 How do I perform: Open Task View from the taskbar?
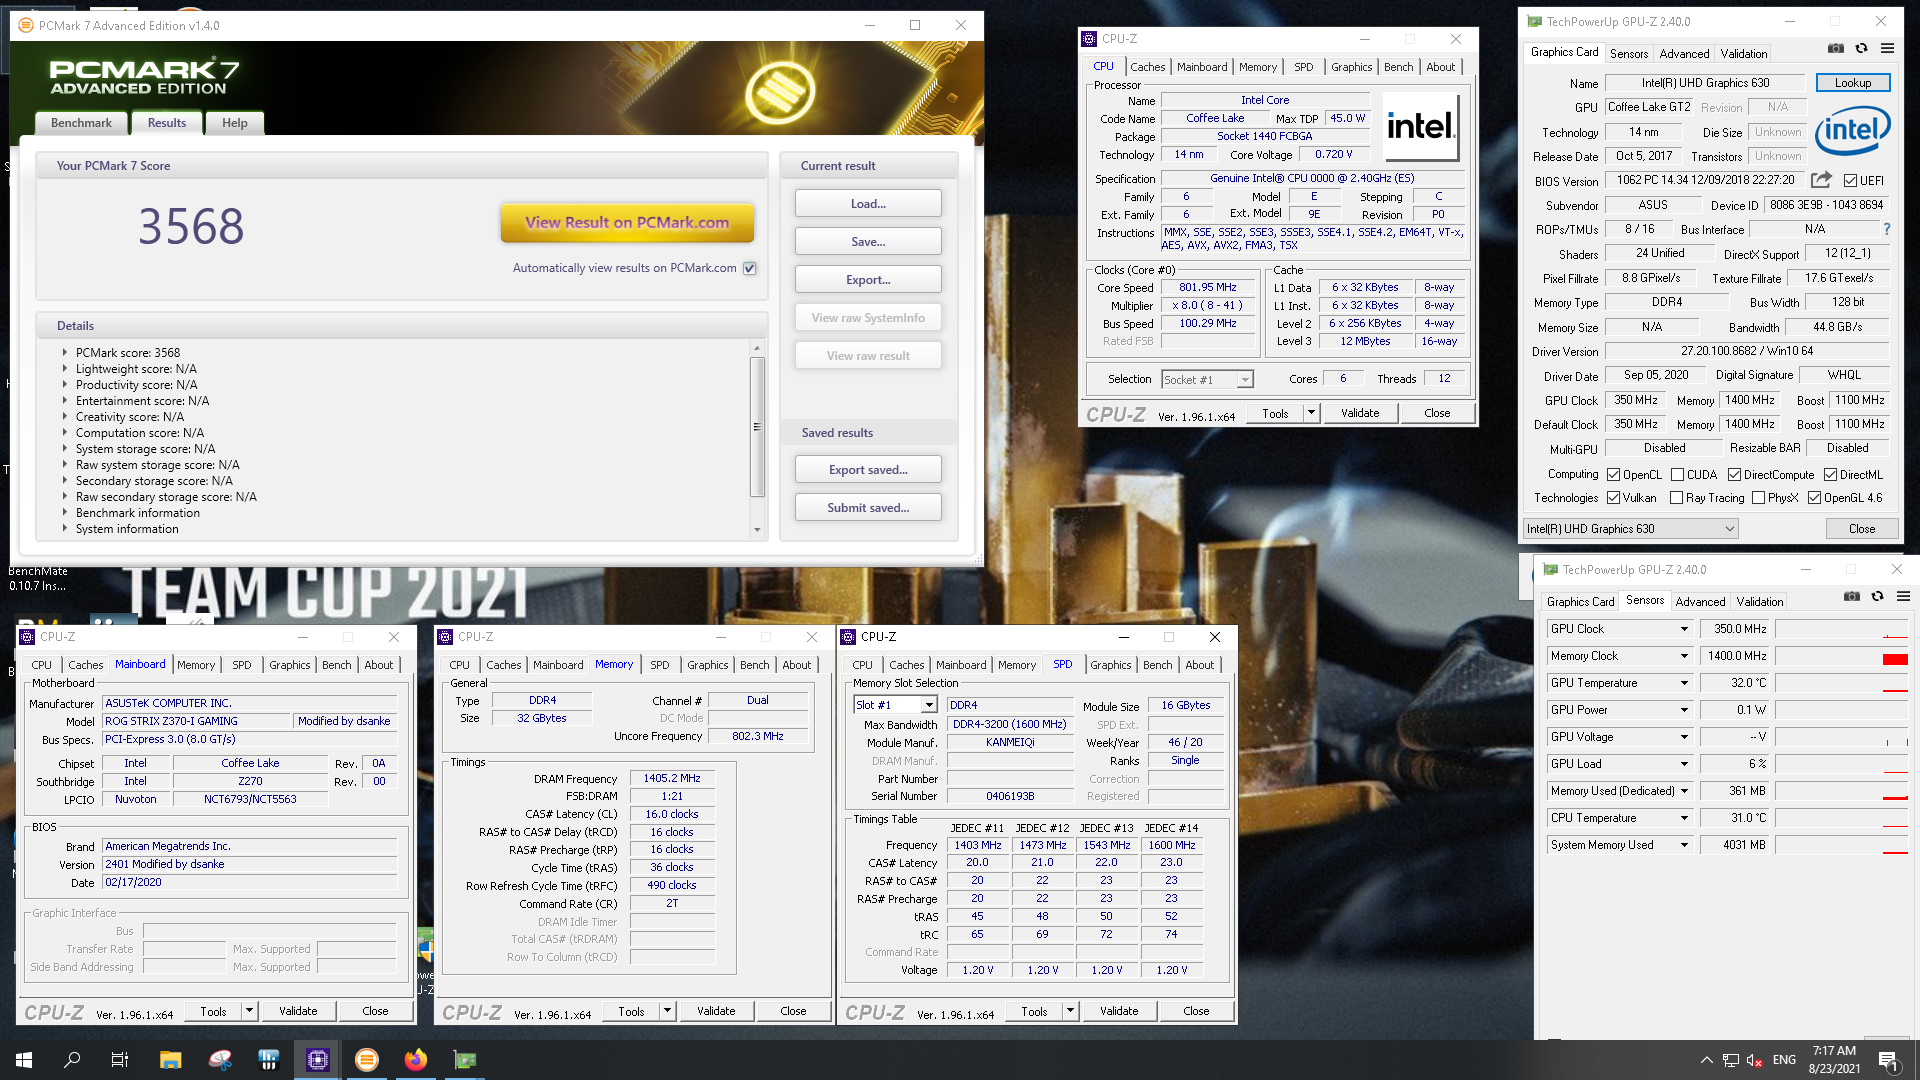click(120, 1060)
